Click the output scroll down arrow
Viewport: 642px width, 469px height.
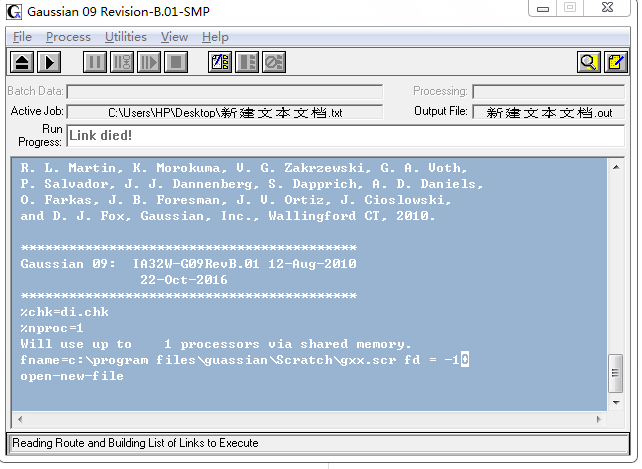[616, 403]
